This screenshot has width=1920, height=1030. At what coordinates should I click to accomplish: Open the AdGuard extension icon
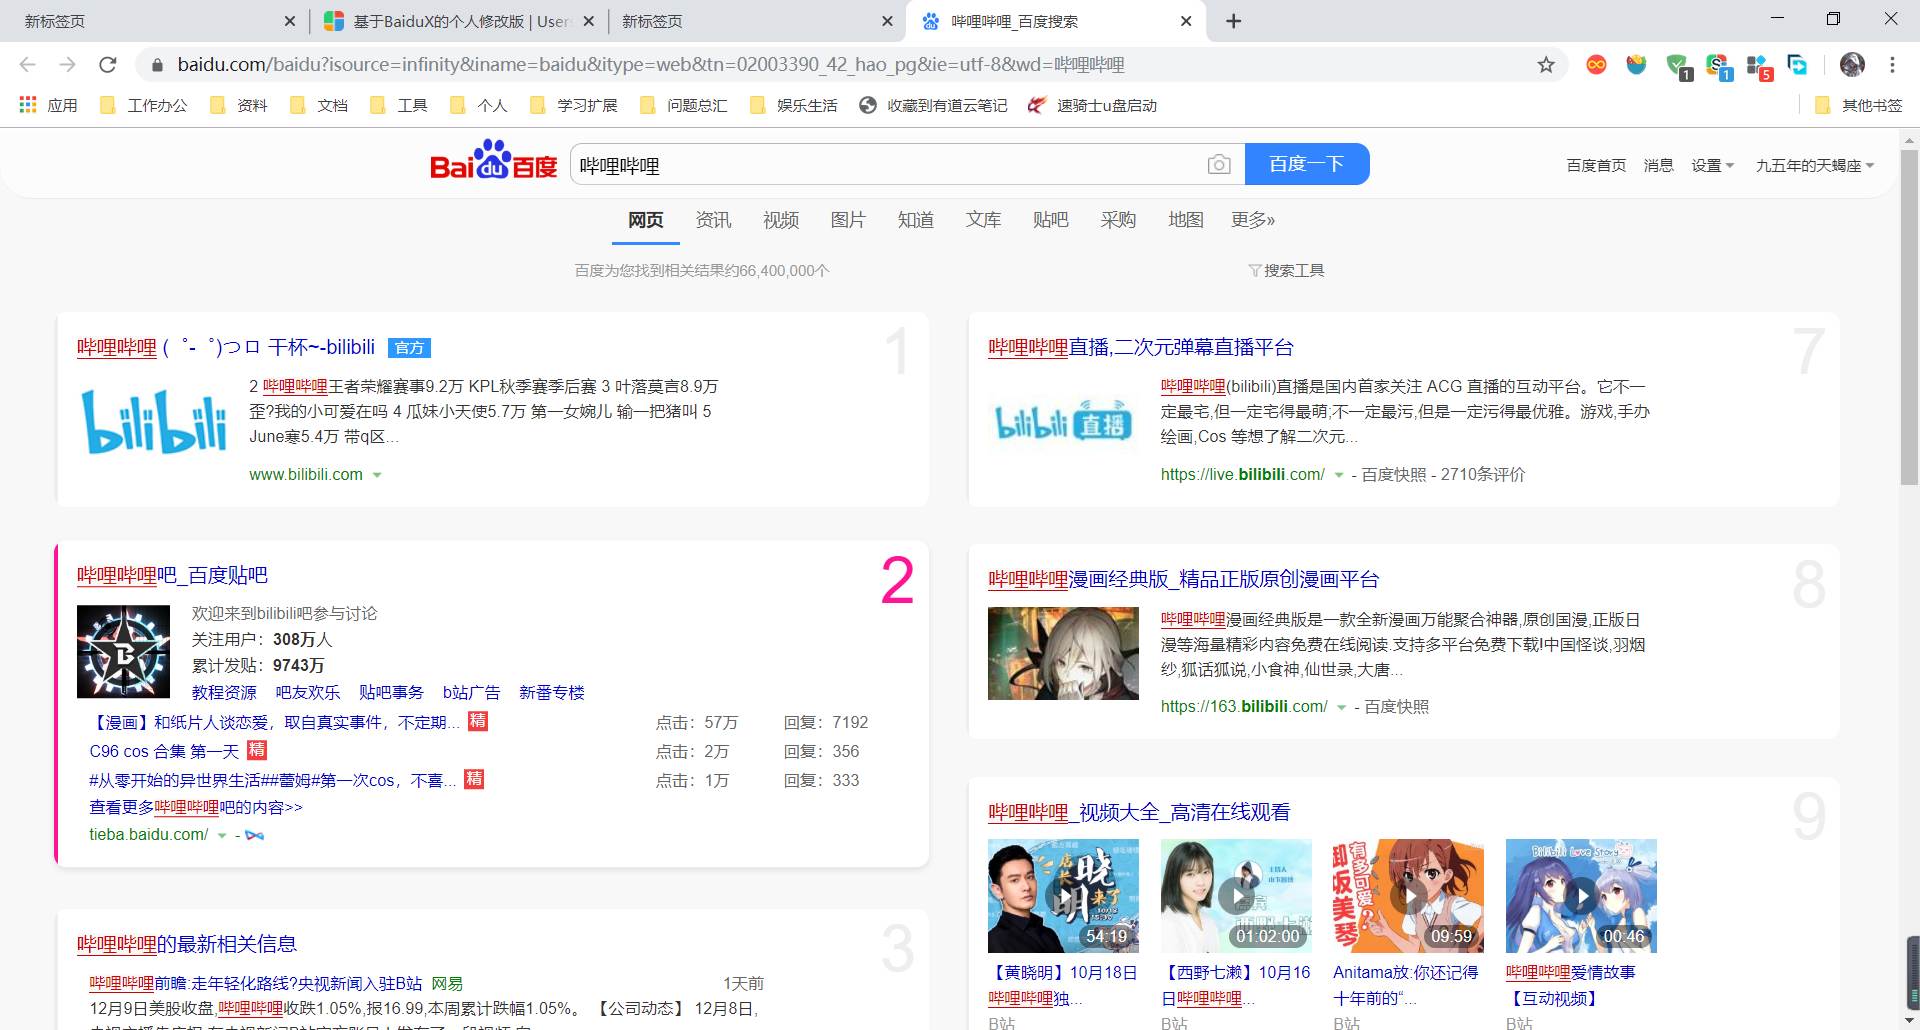(1678, 63)
